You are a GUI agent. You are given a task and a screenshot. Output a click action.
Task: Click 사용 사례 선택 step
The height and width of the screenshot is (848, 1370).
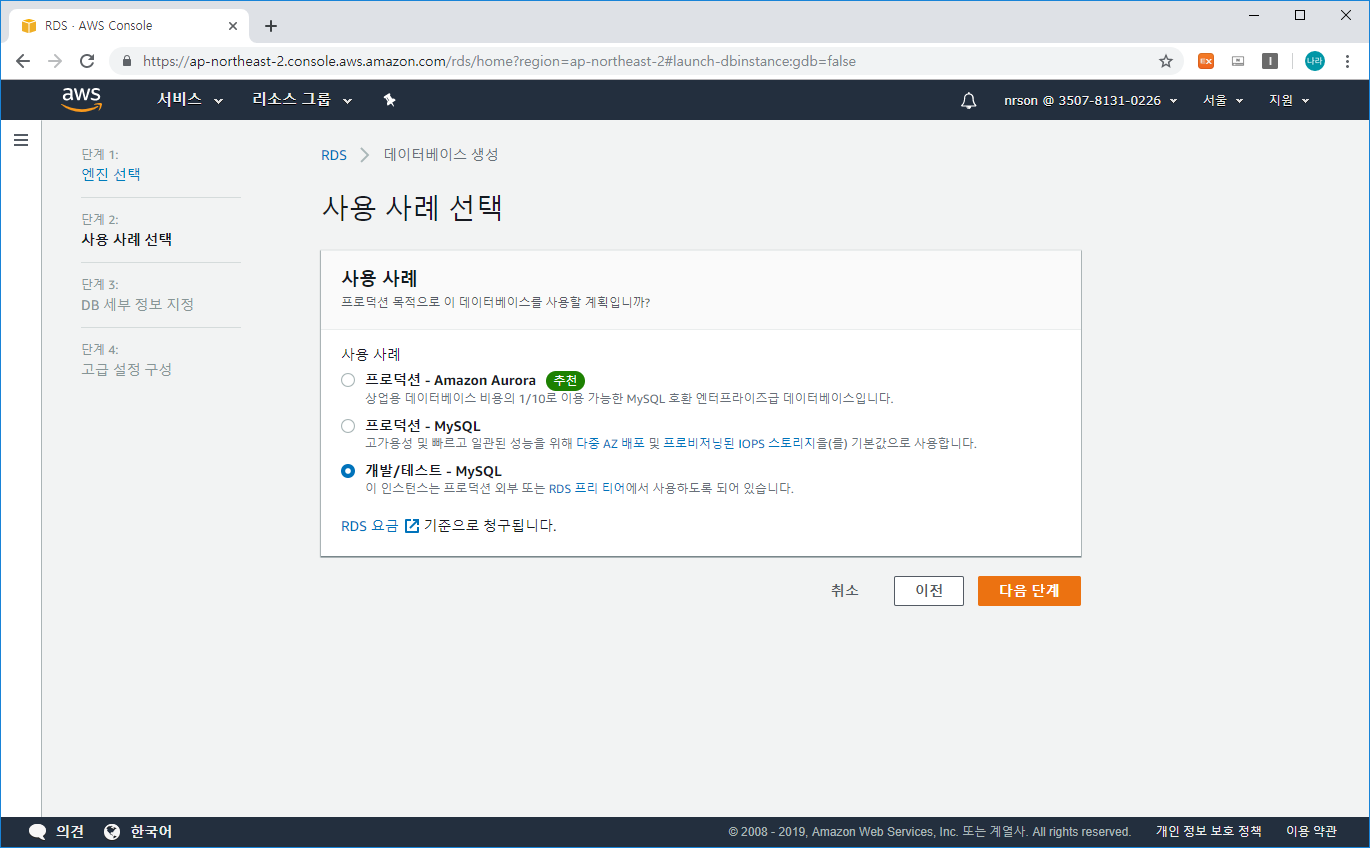(126, 239)
